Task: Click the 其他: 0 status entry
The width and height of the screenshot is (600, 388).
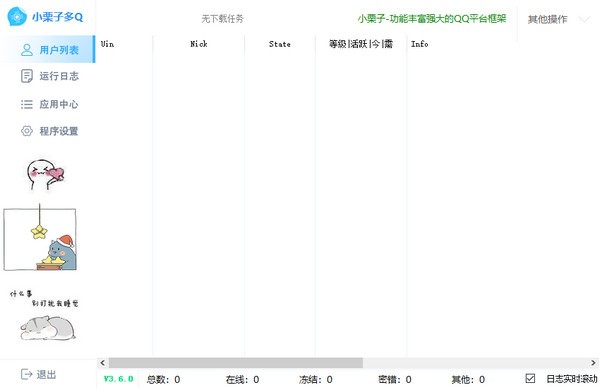Action: click(x=468, y=379)
